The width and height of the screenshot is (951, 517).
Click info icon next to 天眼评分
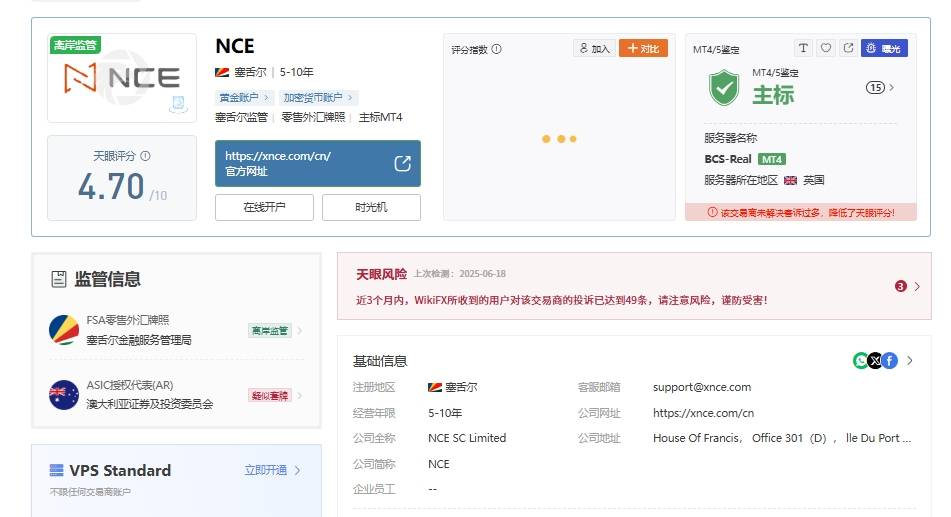[x=146, y=156]
